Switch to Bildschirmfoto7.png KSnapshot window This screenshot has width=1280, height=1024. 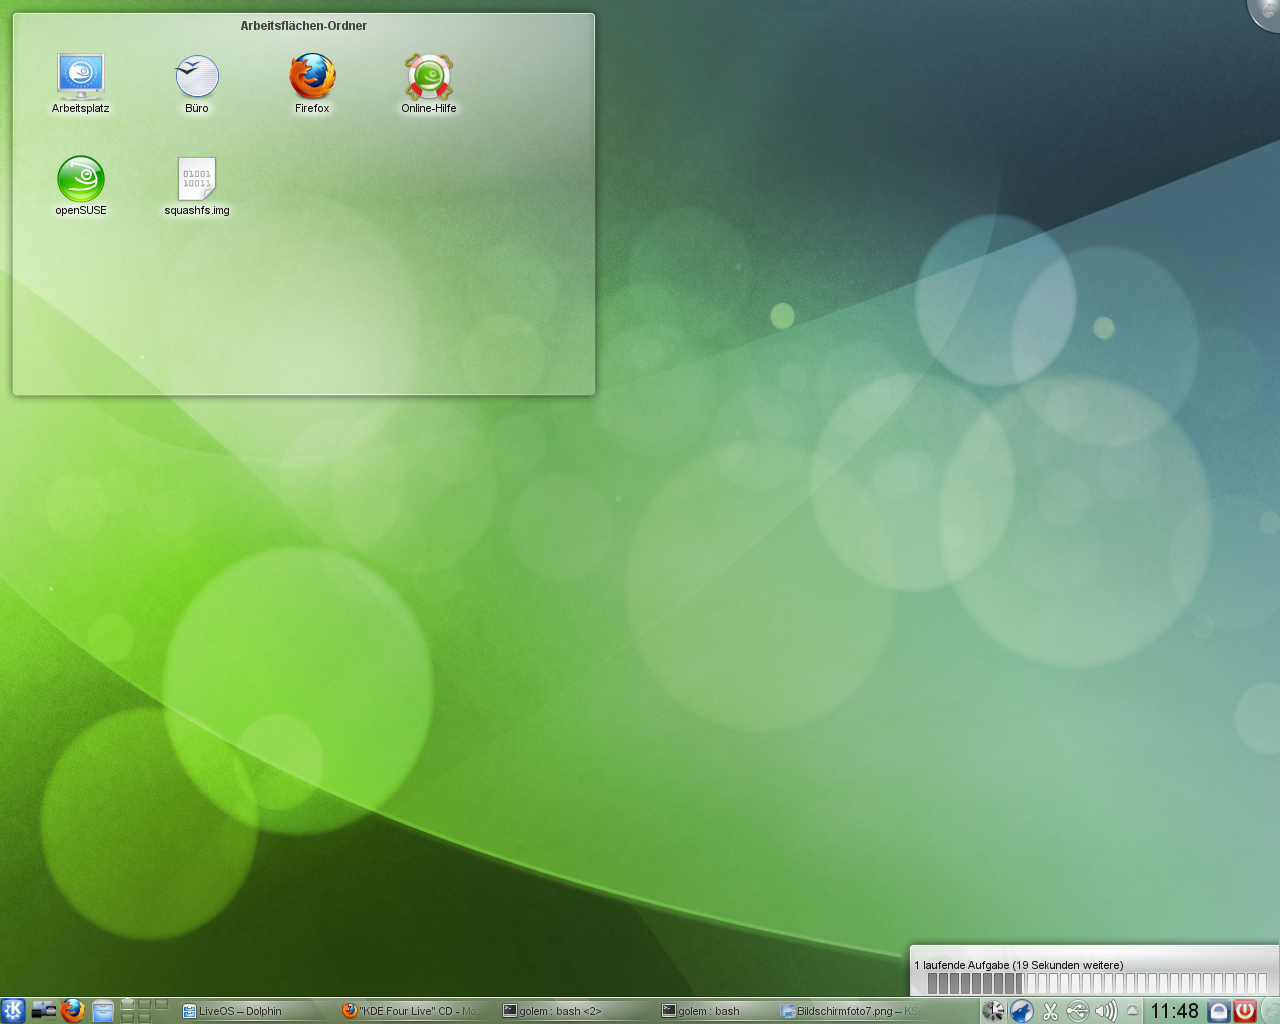[850, 1011]
